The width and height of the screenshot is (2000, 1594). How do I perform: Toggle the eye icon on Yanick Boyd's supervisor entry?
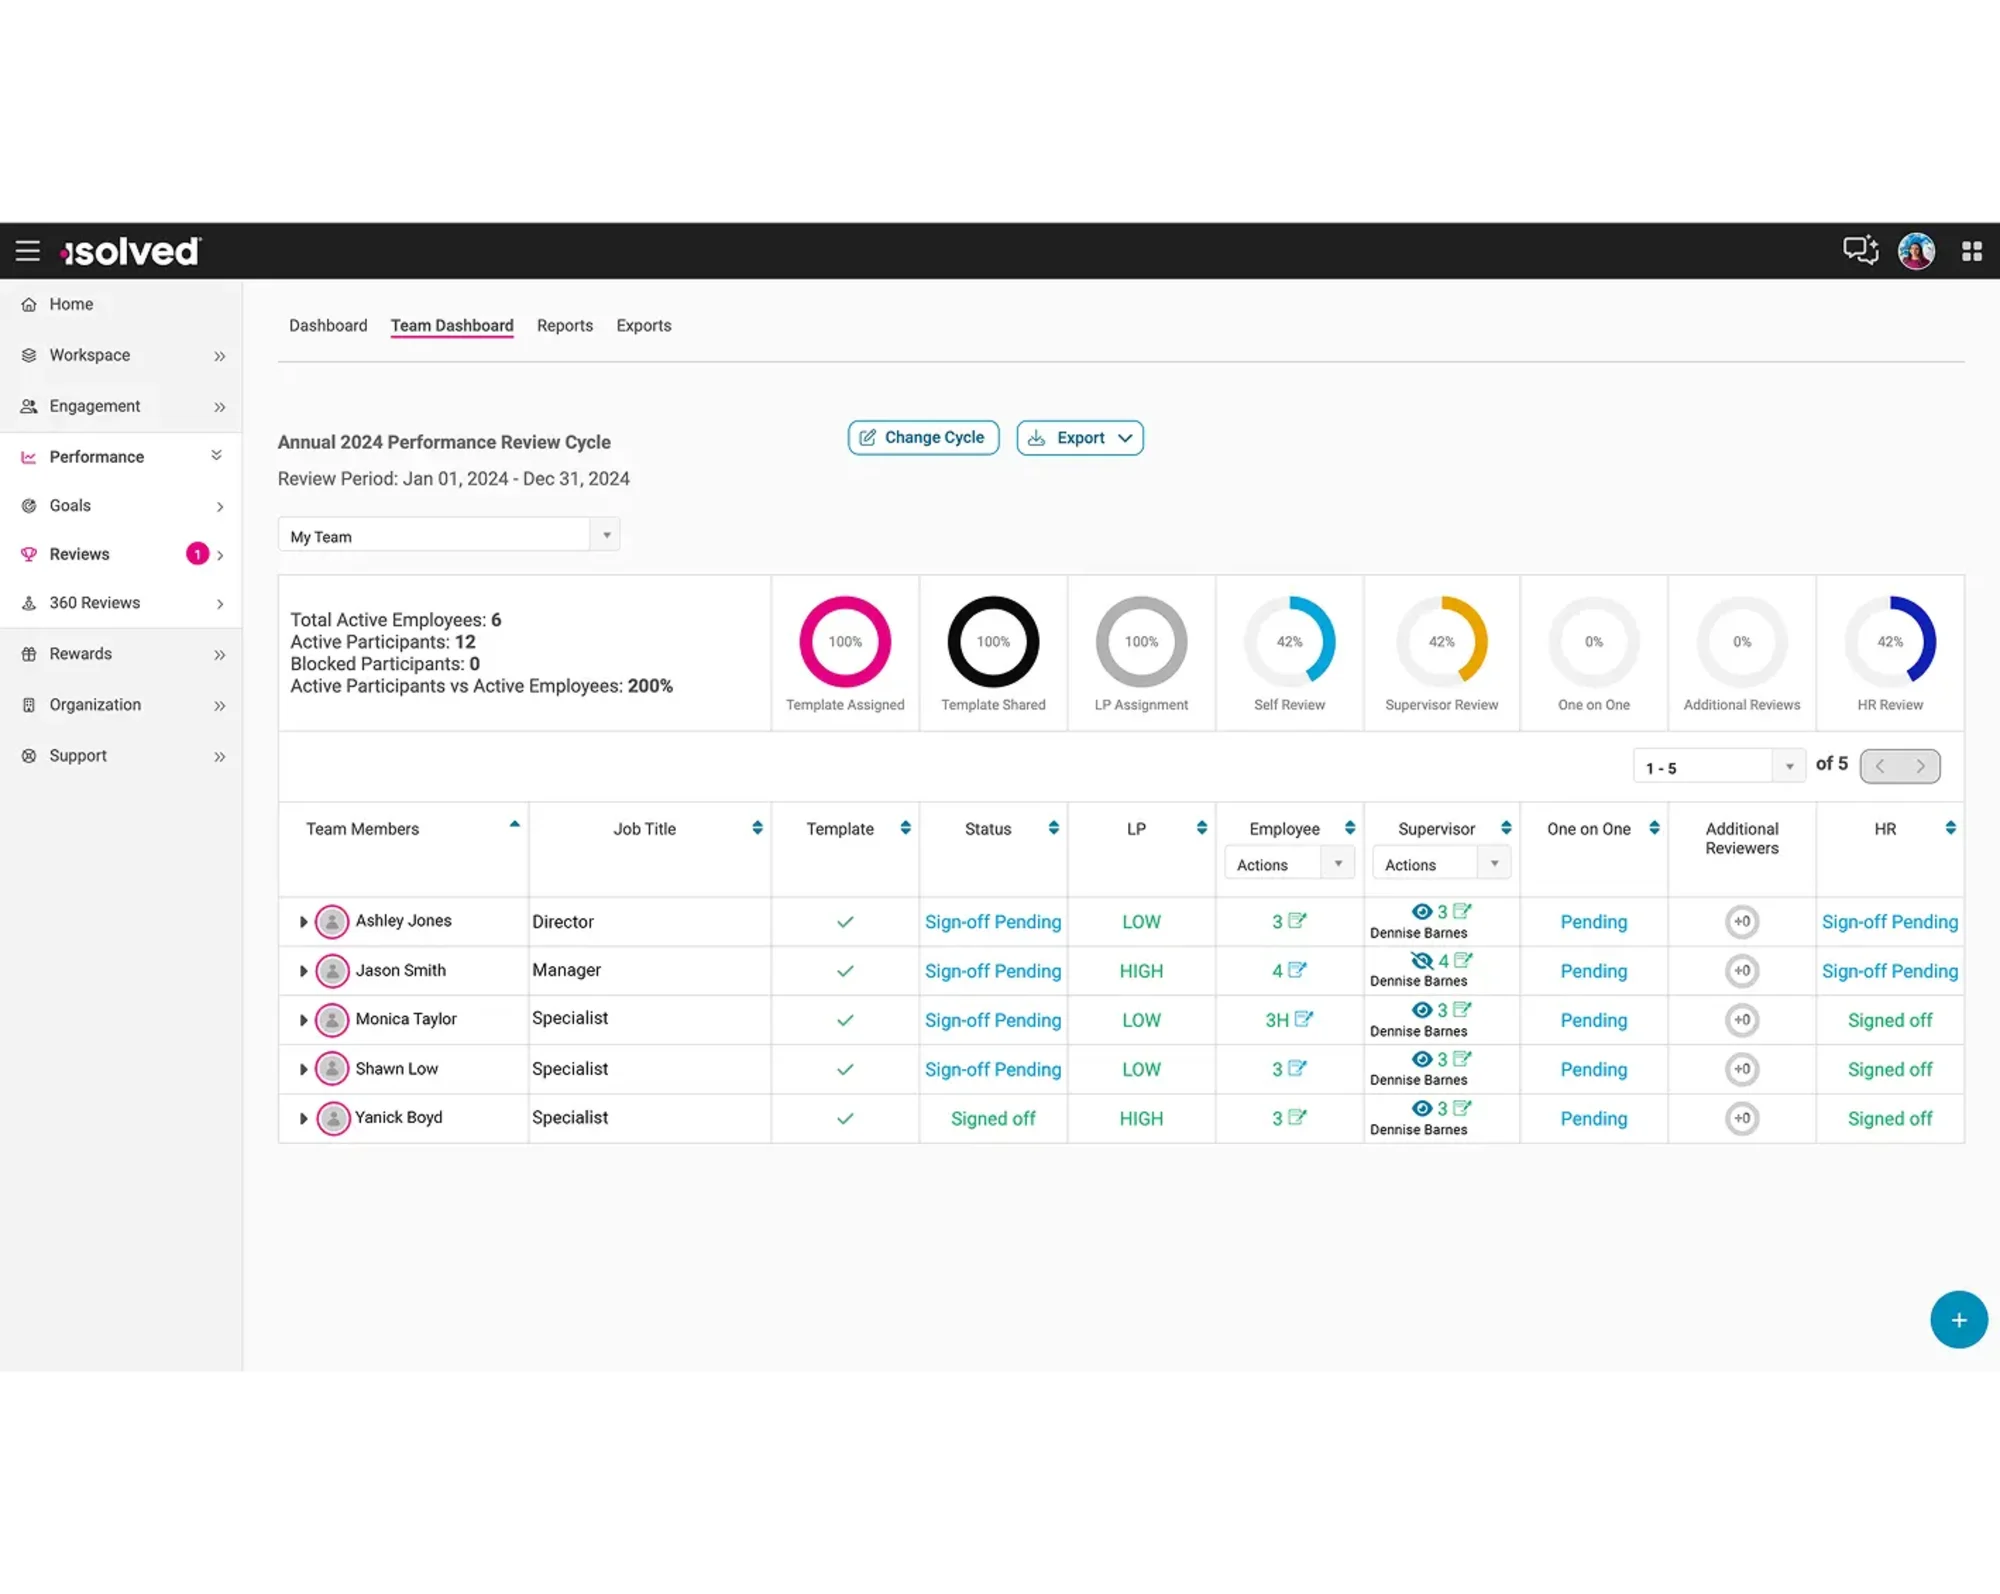point(1421,1108)
